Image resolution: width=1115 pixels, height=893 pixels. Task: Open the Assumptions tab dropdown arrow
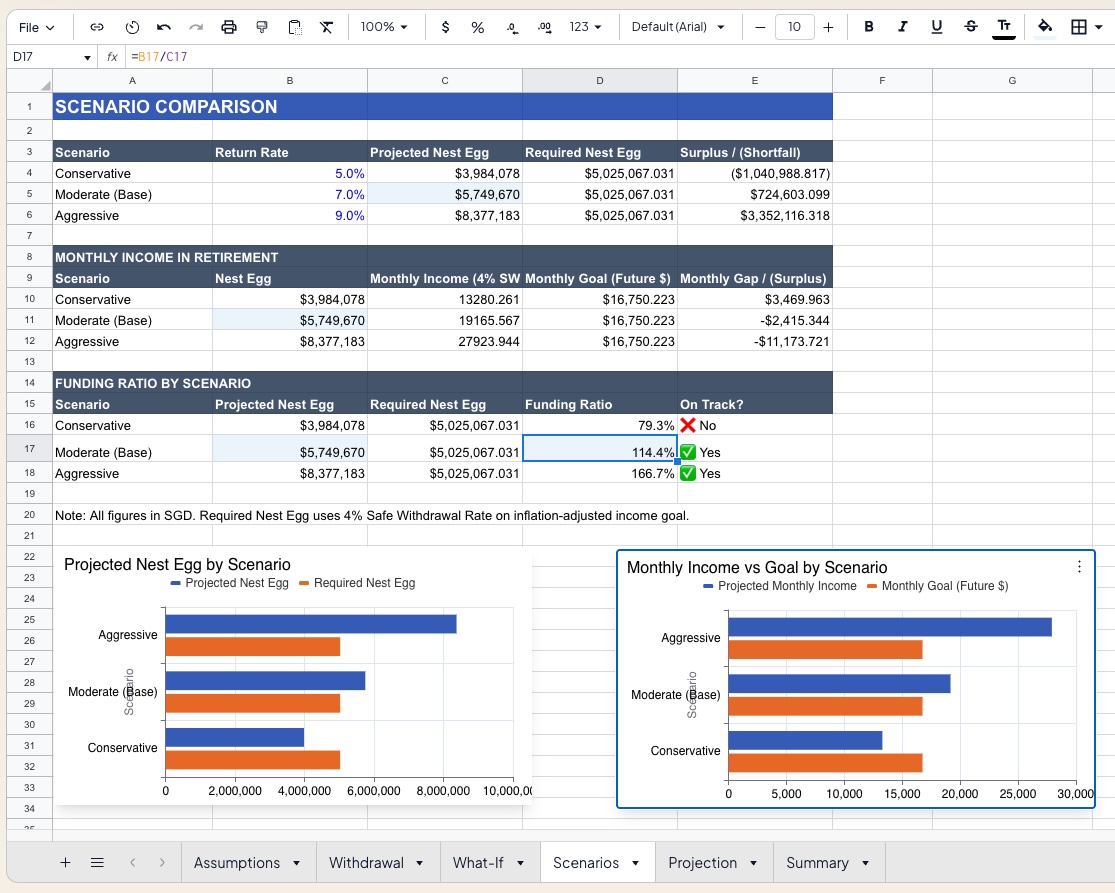tap(297, 863)
